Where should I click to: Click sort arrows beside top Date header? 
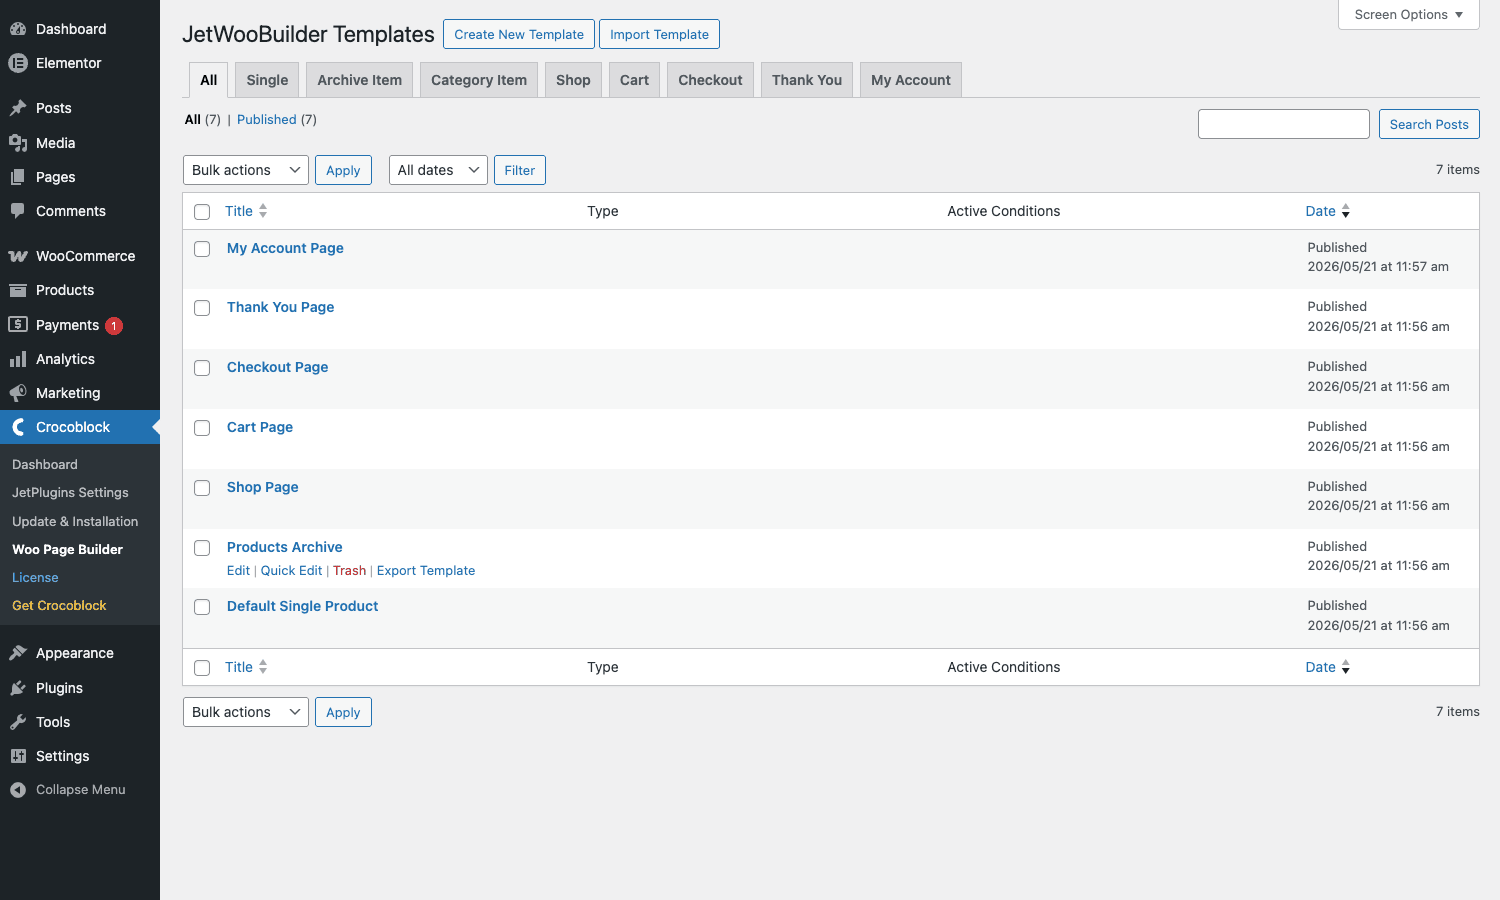pyautogui.click(x=1346, y=211)
